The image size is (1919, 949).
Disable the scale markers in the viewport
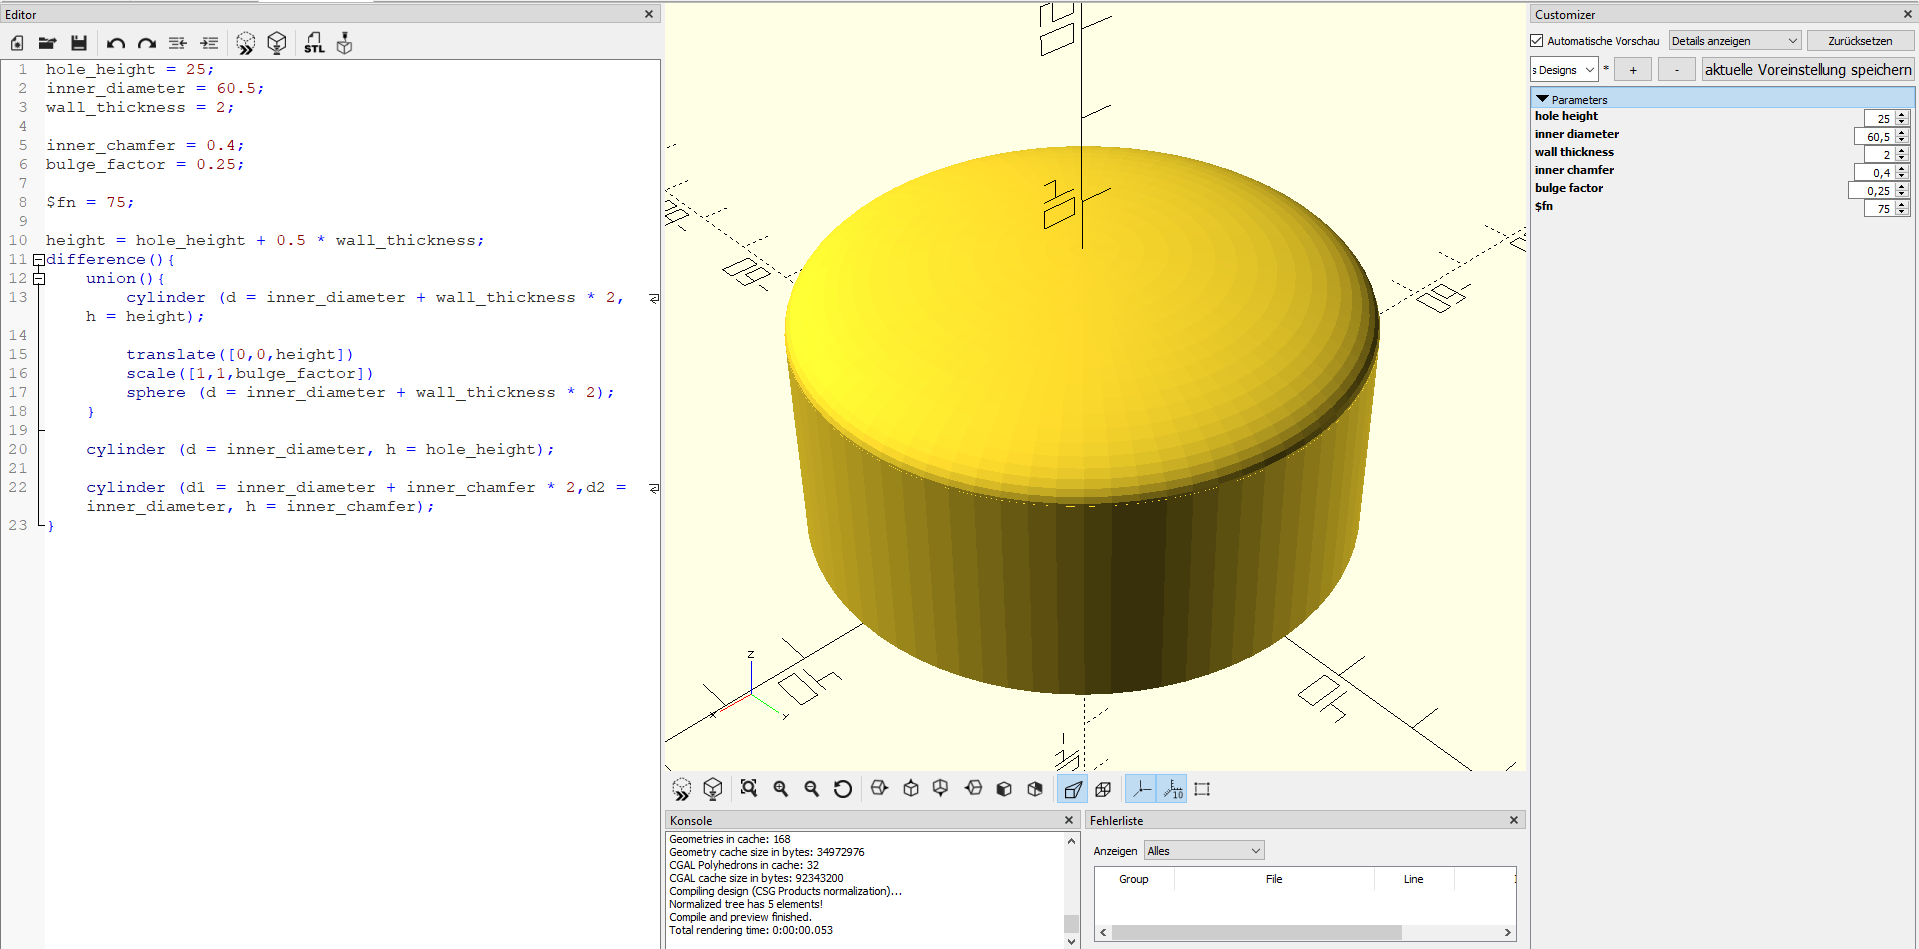click(x=1172, y=789)
